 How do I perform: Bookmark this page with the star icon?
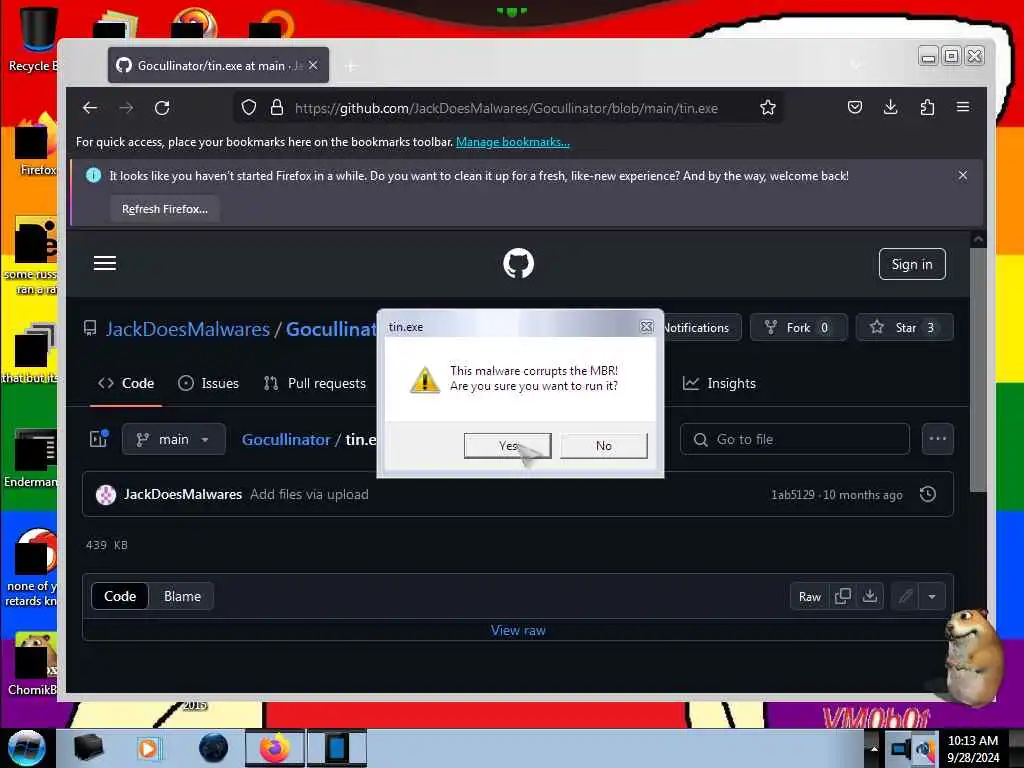click(768, 108)
